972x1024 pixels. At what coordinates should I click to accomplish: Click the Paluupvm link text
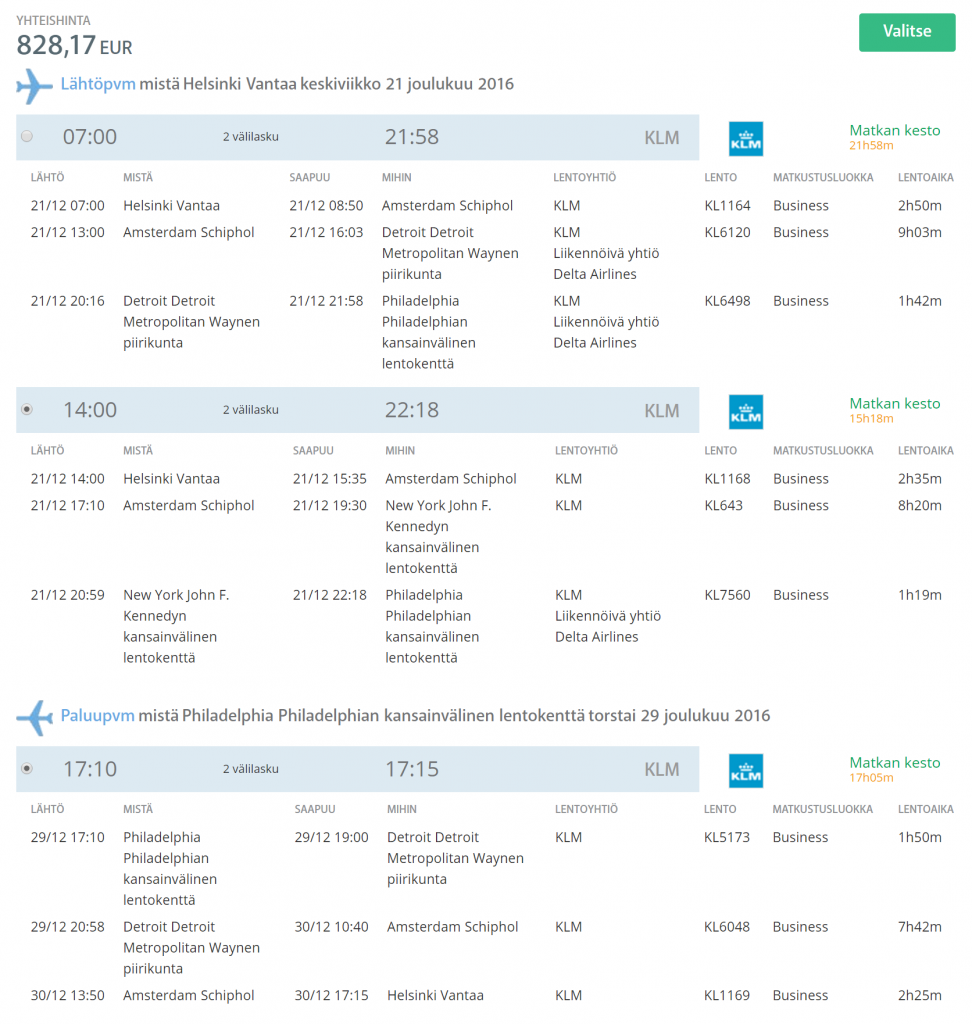click(97, 716)
